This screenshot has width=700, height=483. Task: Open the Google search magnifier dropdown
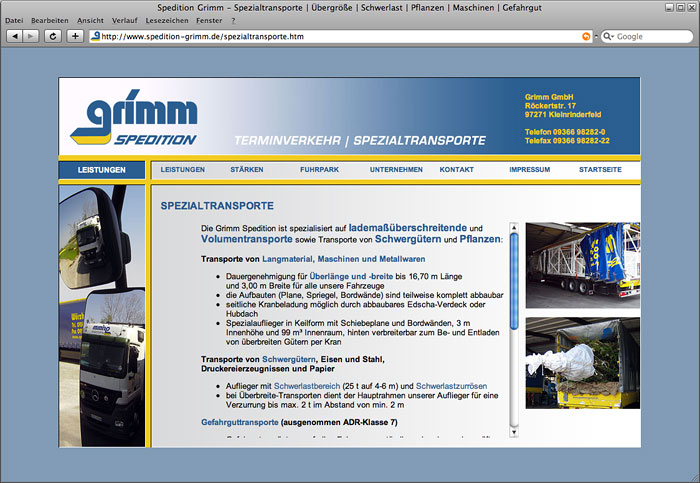point(608,37)
